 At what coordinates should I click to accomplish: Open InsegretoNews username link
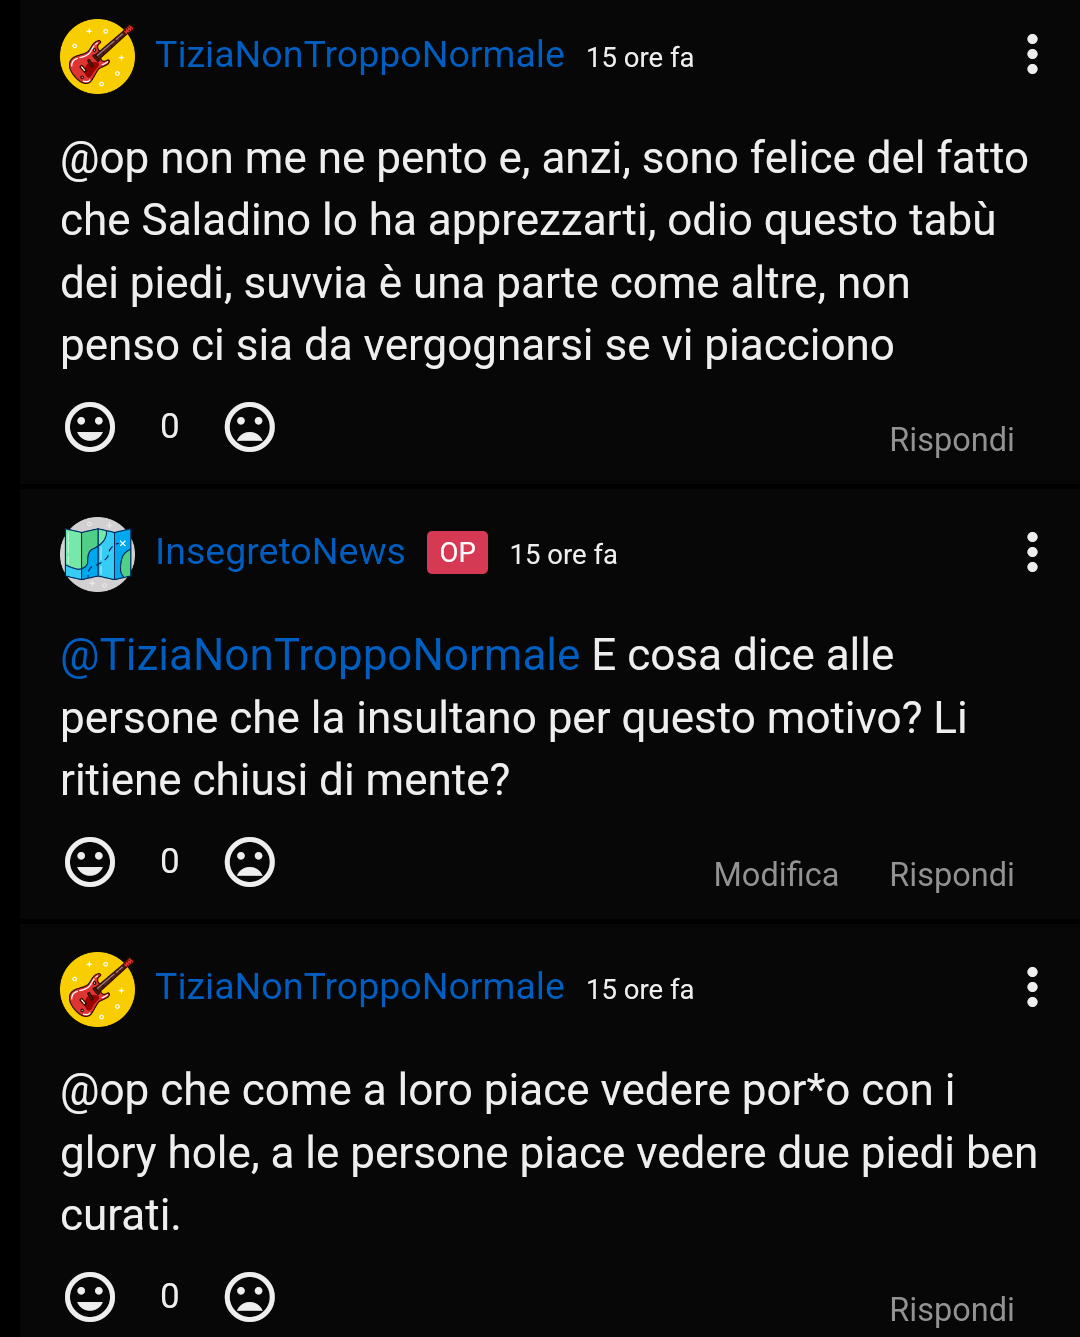[x=280, y=552]
